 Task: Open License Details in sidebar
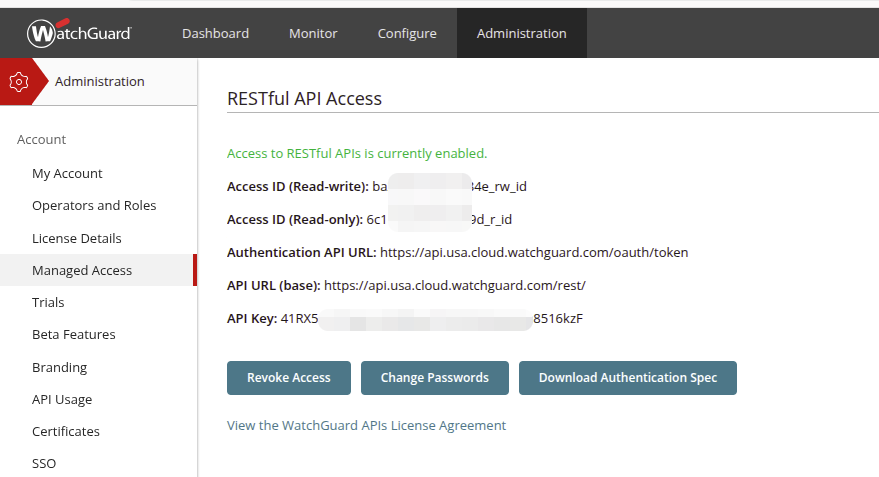point(77,239)
